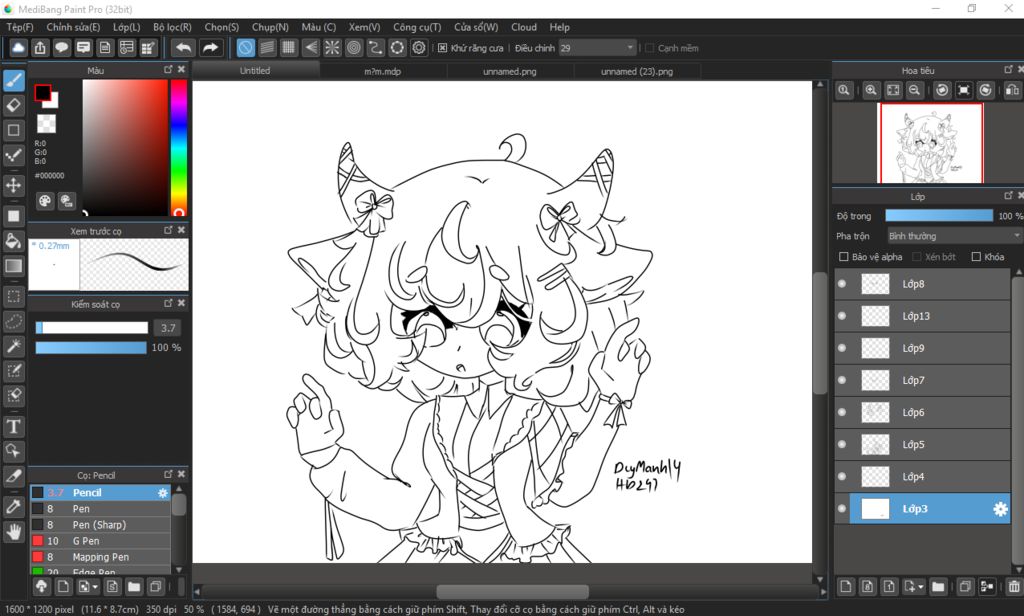Select the Eraser tool
The width and height of the screenshot is (1024, 616).
point(14,105)
